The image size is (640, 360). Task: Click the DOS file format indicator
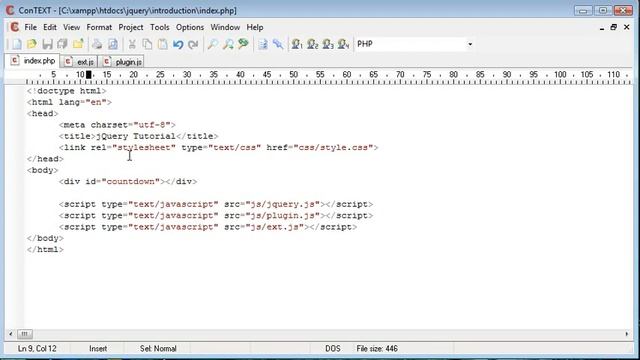coord(333,349)
